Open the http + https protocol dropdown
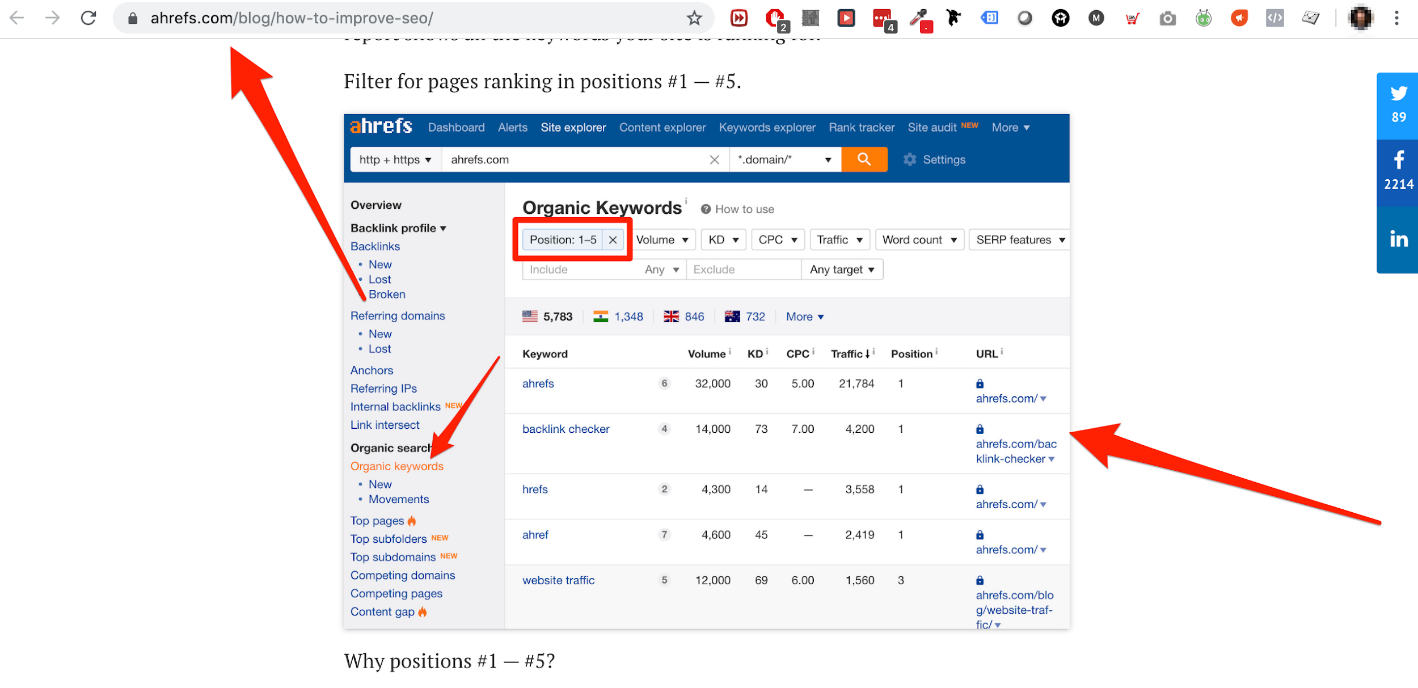1418x688 pixels. click(x=396, y=160)
